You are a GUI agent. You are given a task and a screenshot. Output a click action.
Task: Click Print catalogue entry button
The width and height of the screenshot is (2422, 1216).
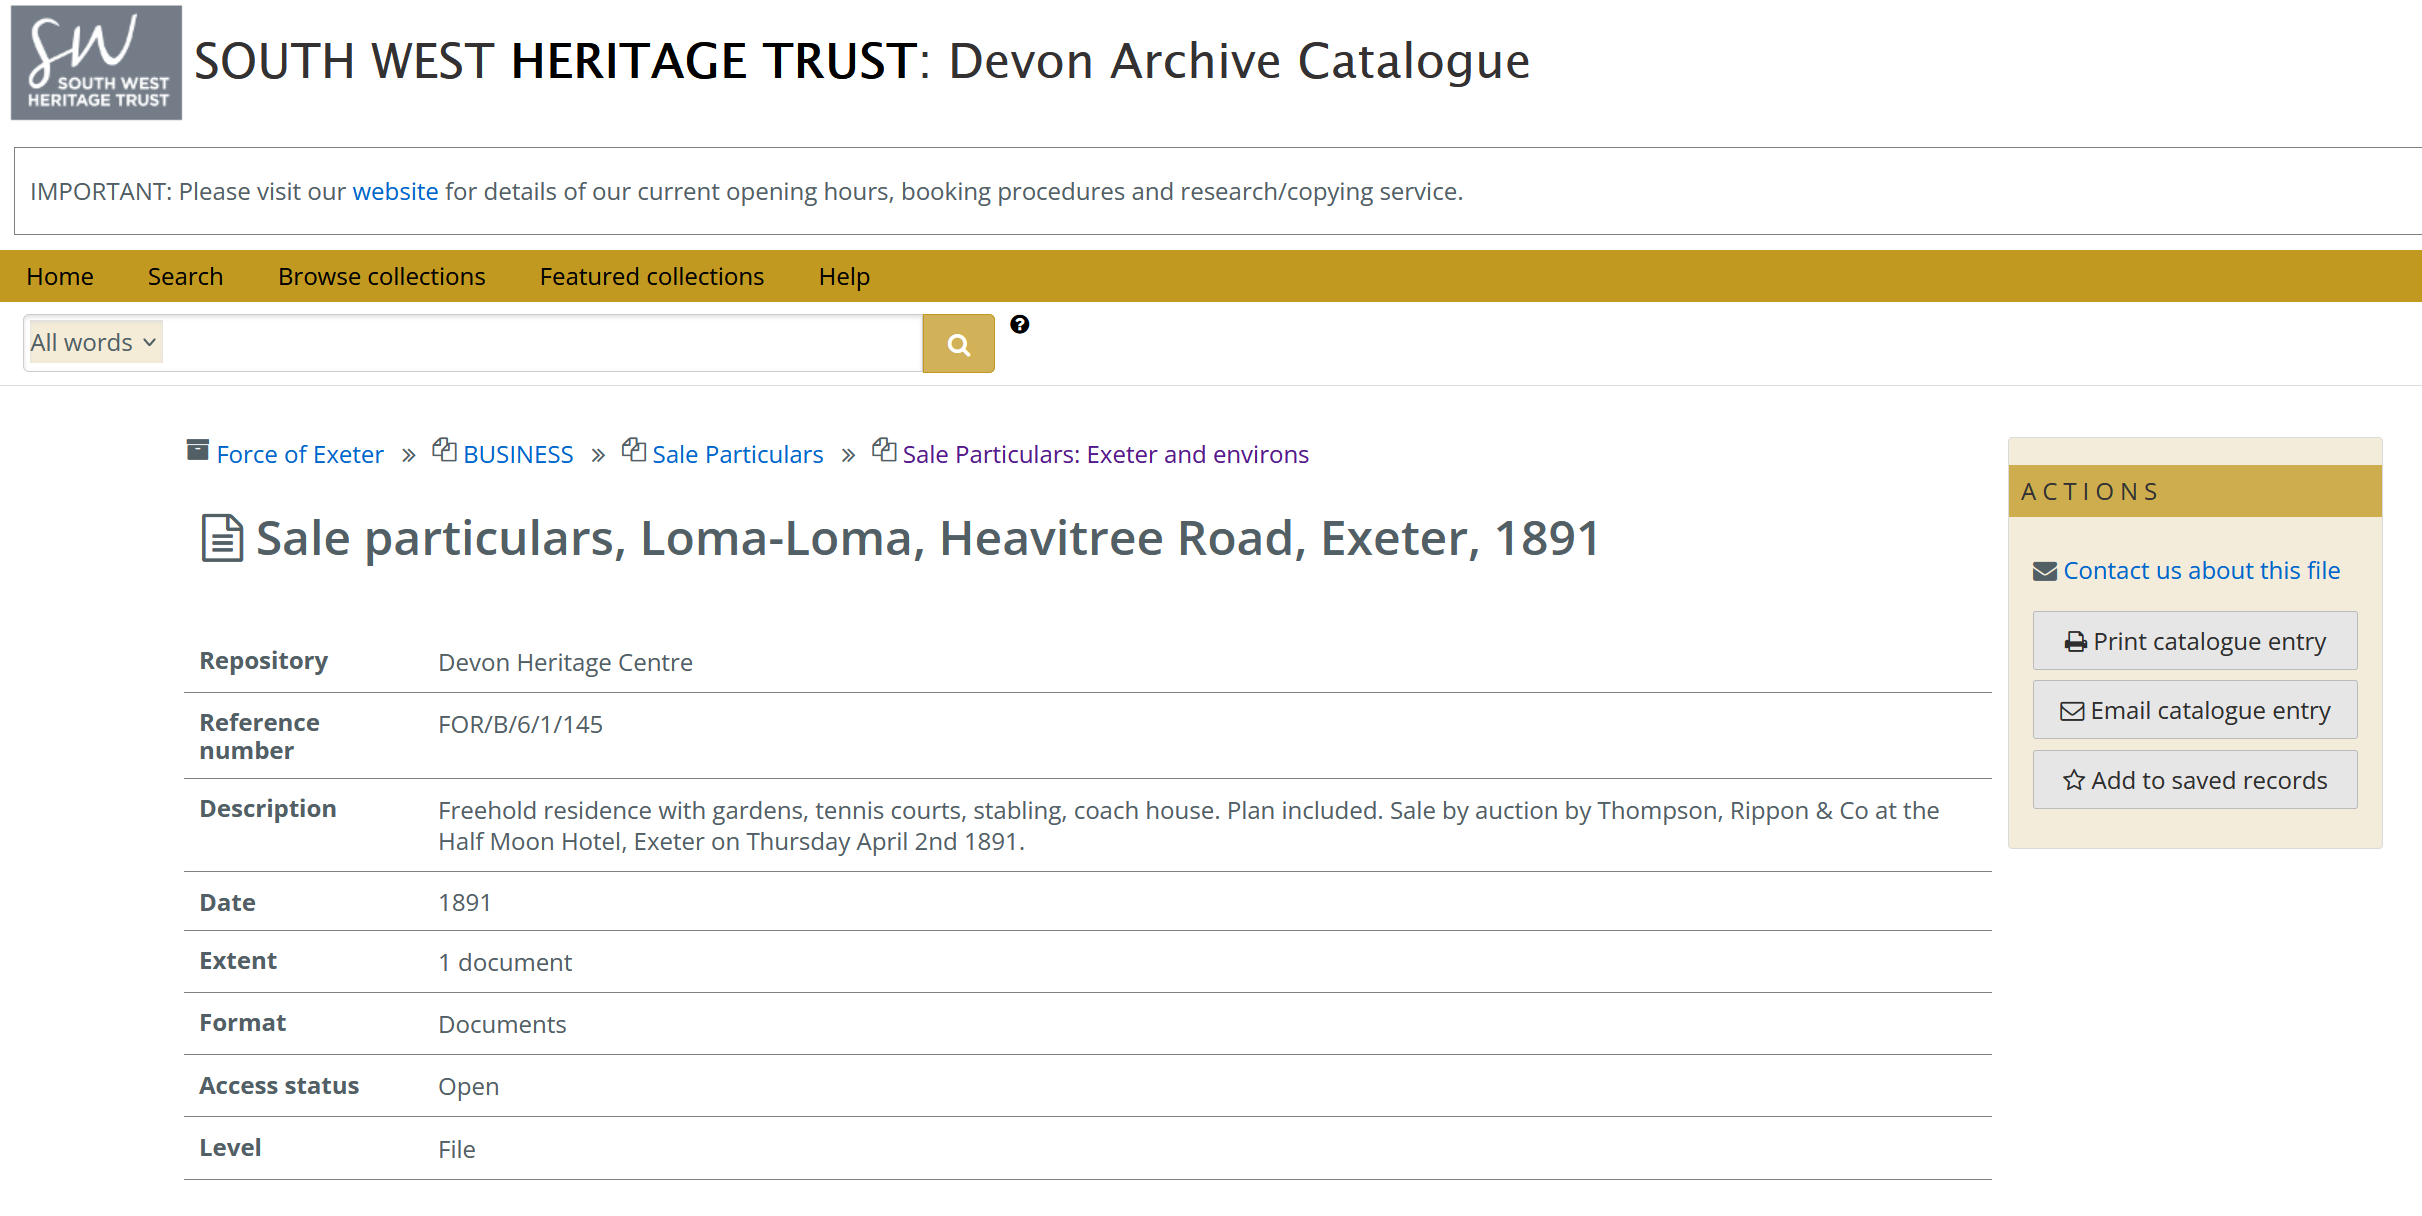[x=2195, y=641]
